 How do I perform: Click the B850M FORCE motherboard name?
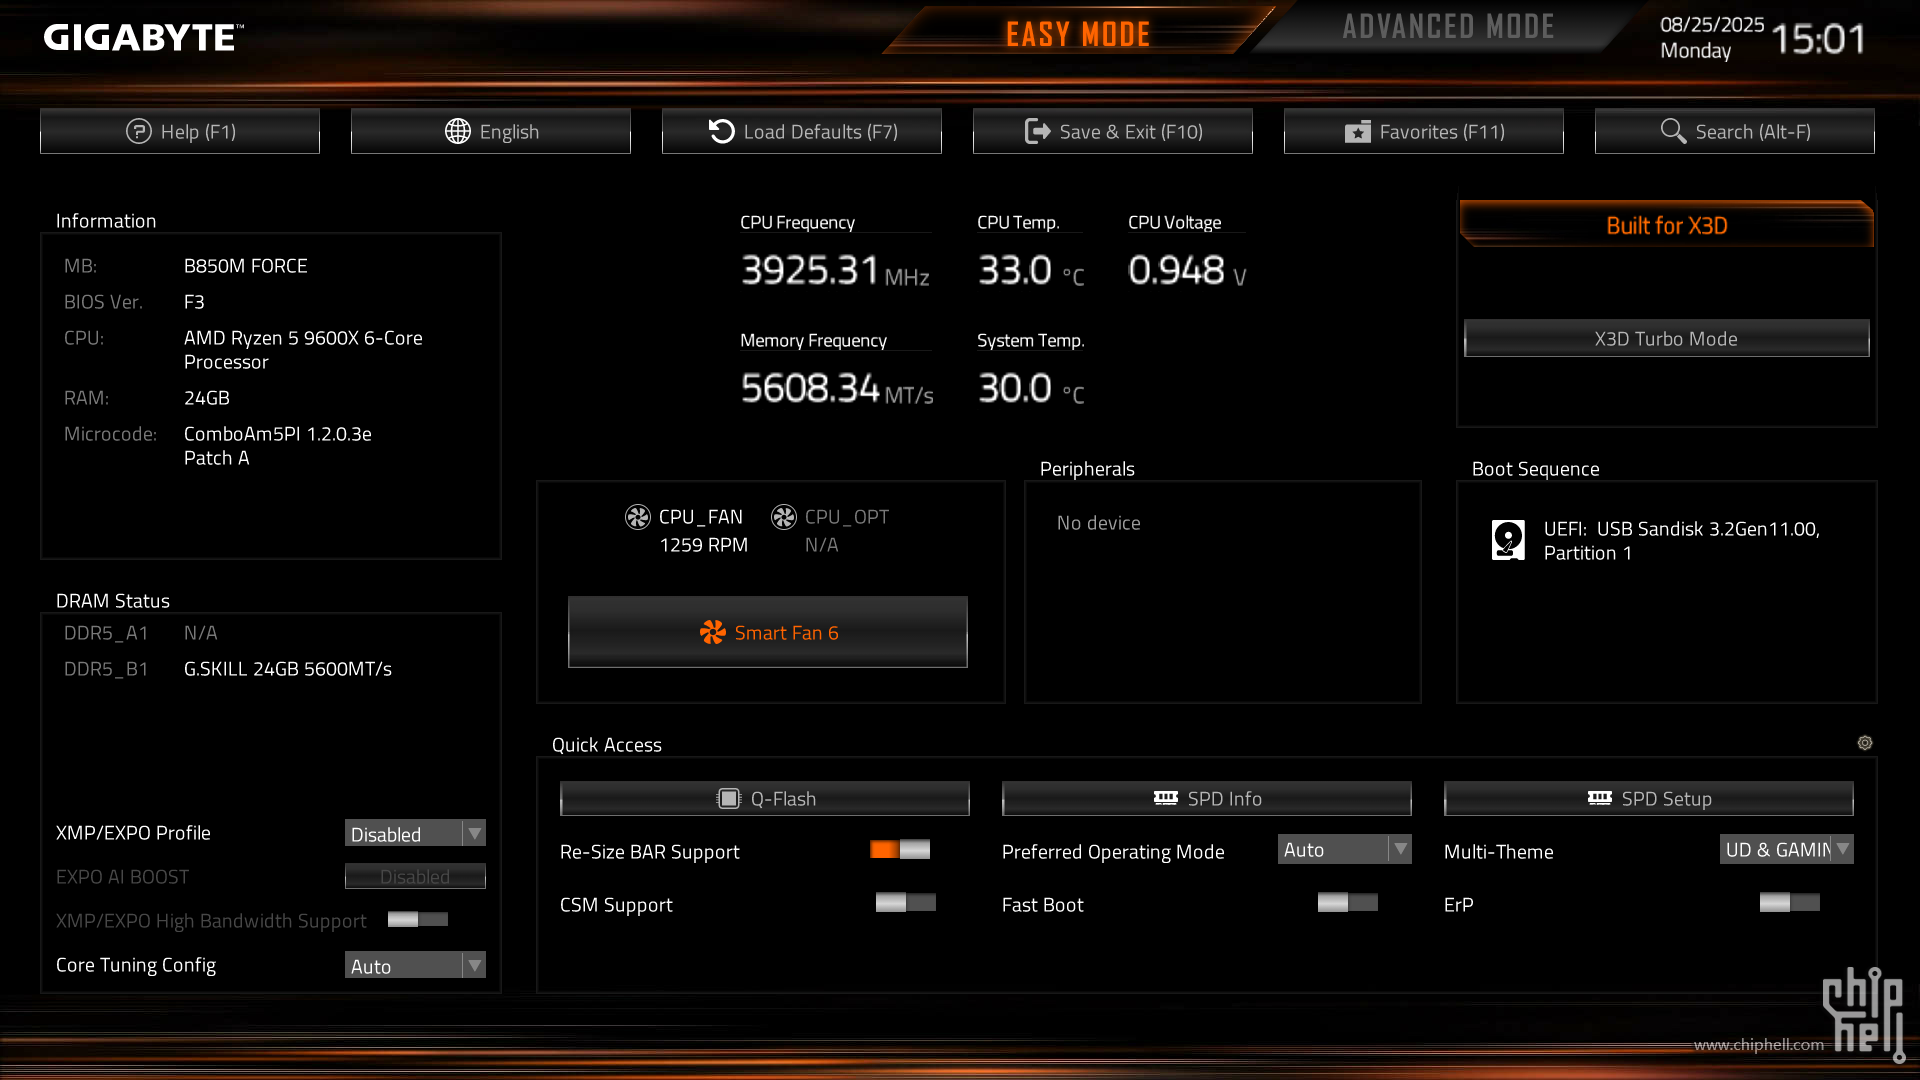[245, 265]
